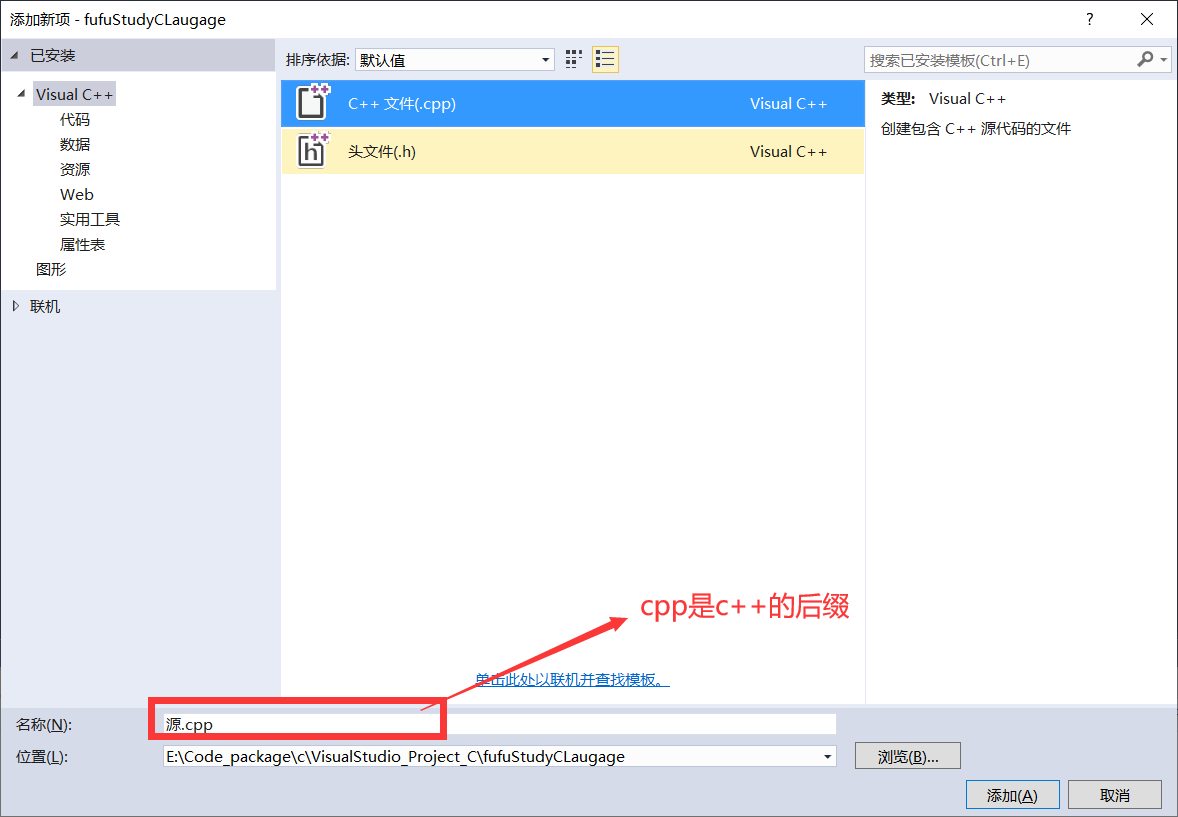This screenshot has width=1178, height=817.
Task: Select 联机 in the tree
Action: [x=45, y=306]
